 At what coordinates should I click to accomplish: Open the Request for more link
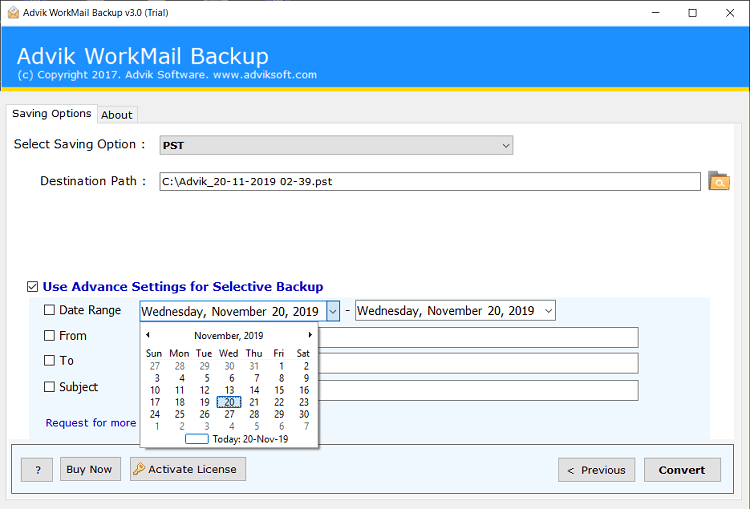[91, 423]
